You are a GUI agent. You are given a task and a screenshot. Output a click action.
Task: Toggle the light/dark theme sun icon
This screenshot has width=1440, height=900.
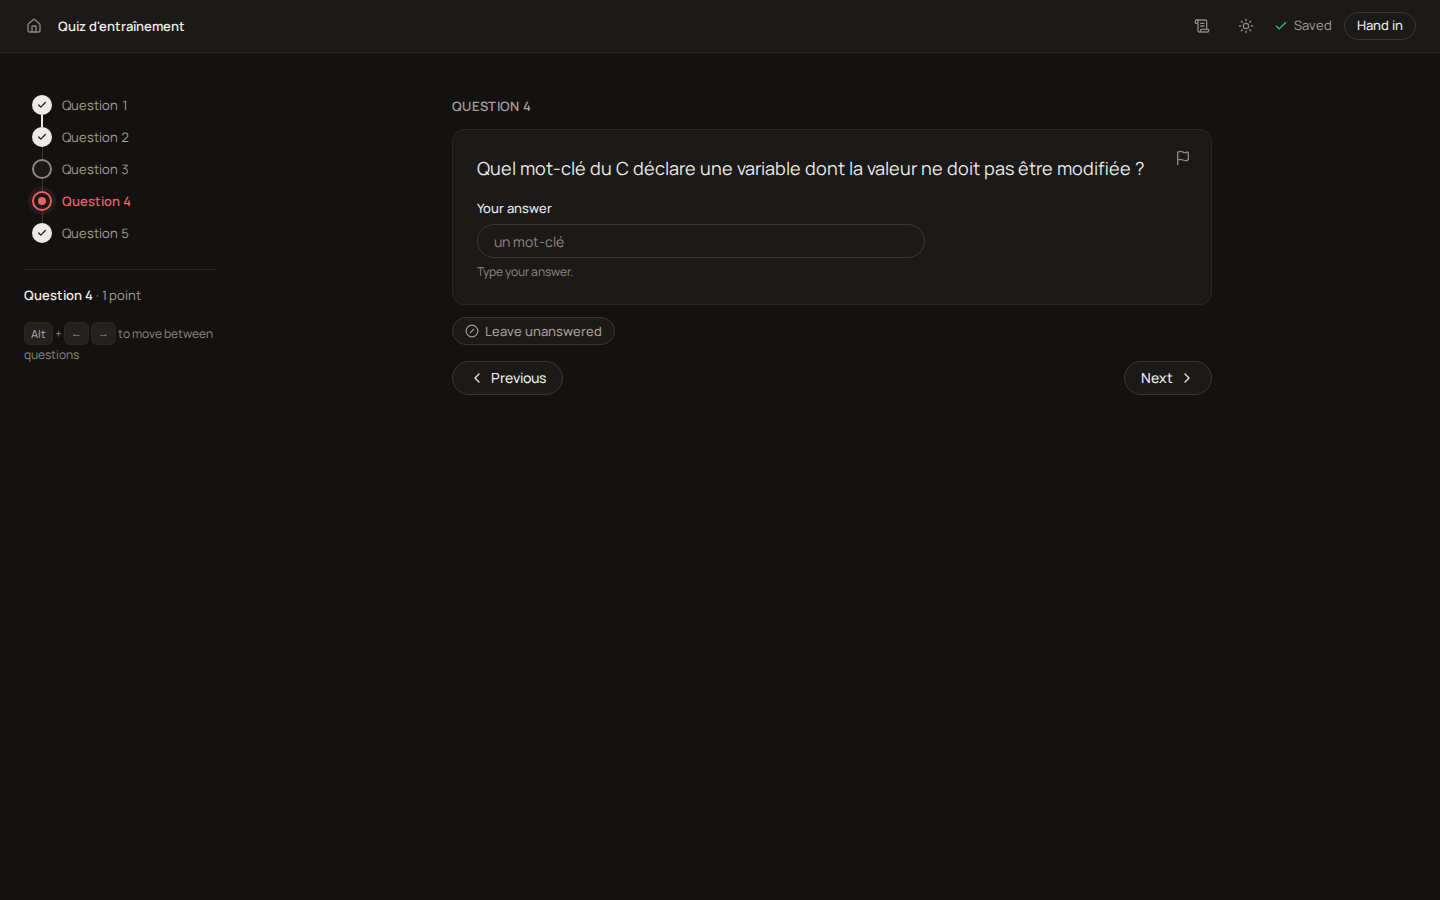click(1246, 26)
